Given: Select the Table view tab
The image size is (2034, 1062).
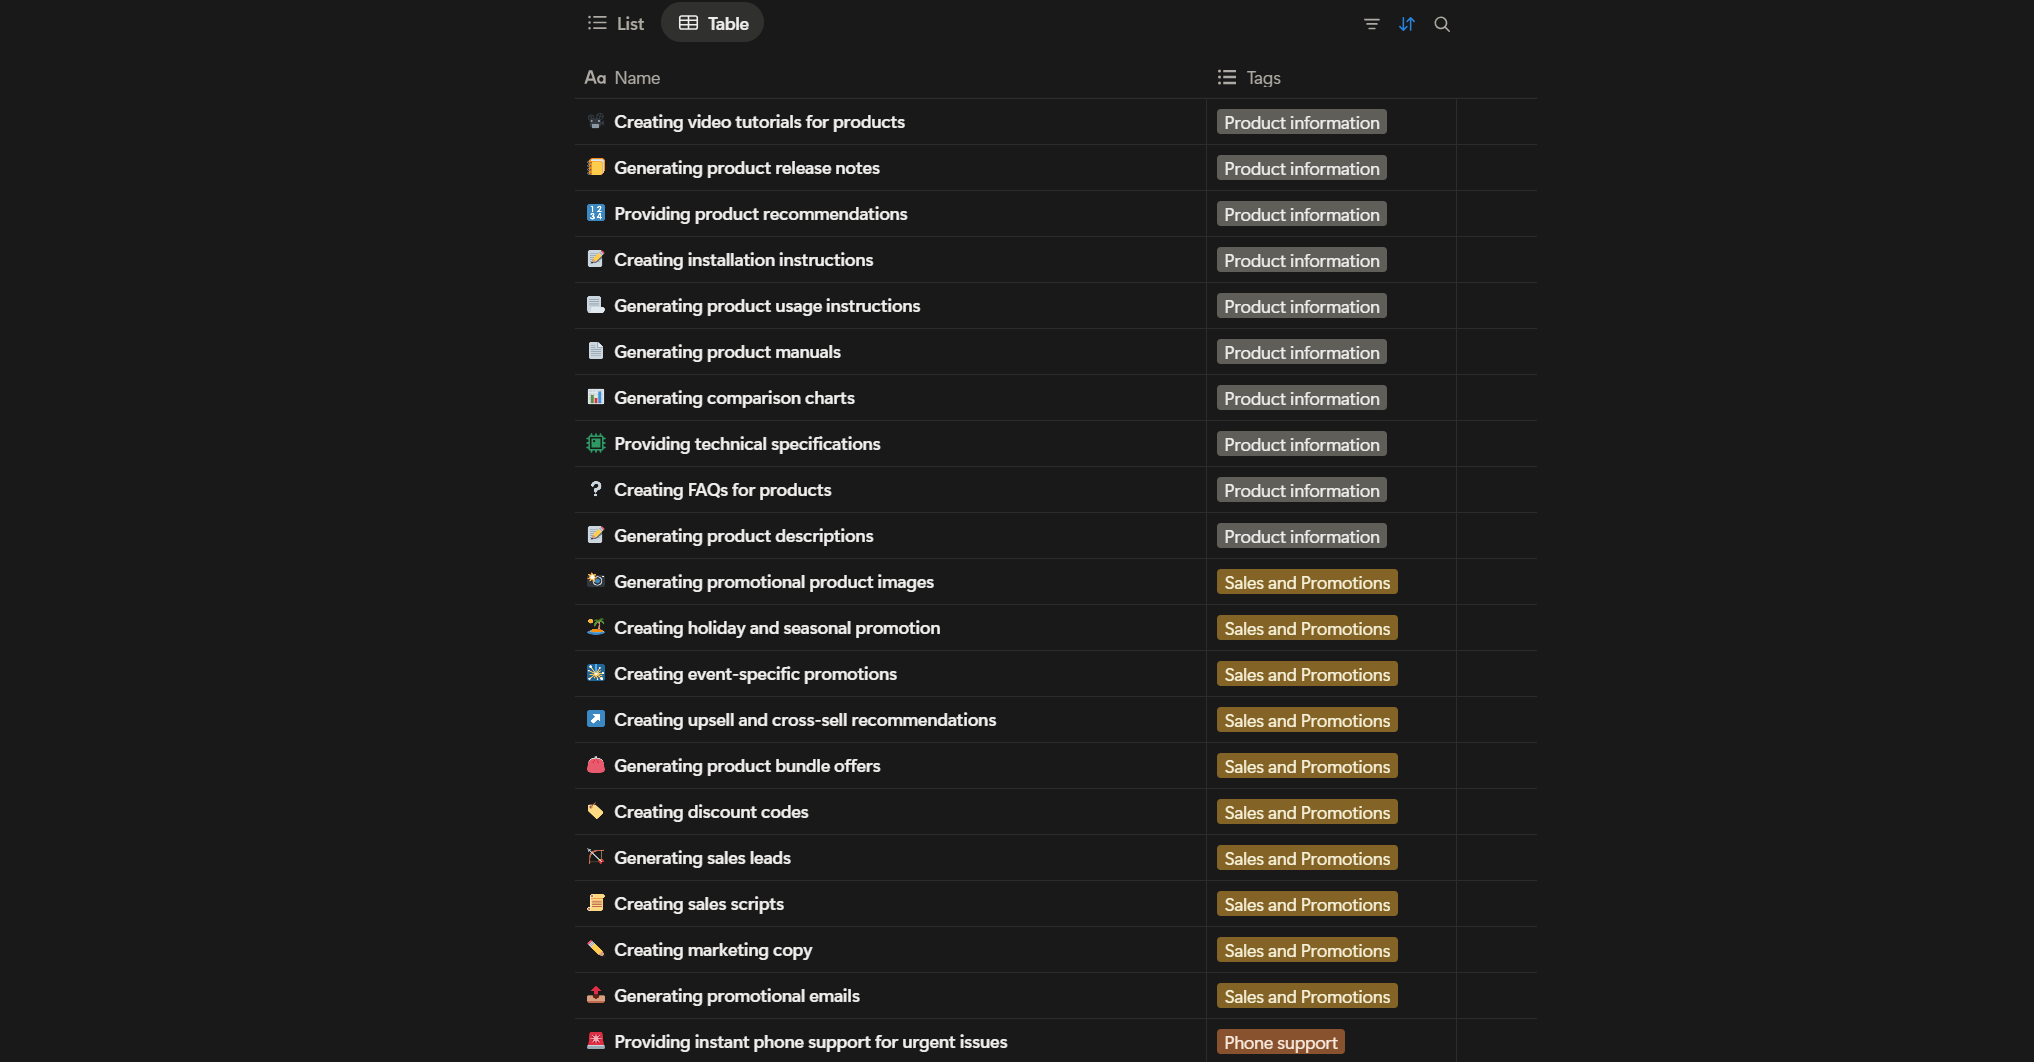Looking at the screenshot, I should coord(713,23).
